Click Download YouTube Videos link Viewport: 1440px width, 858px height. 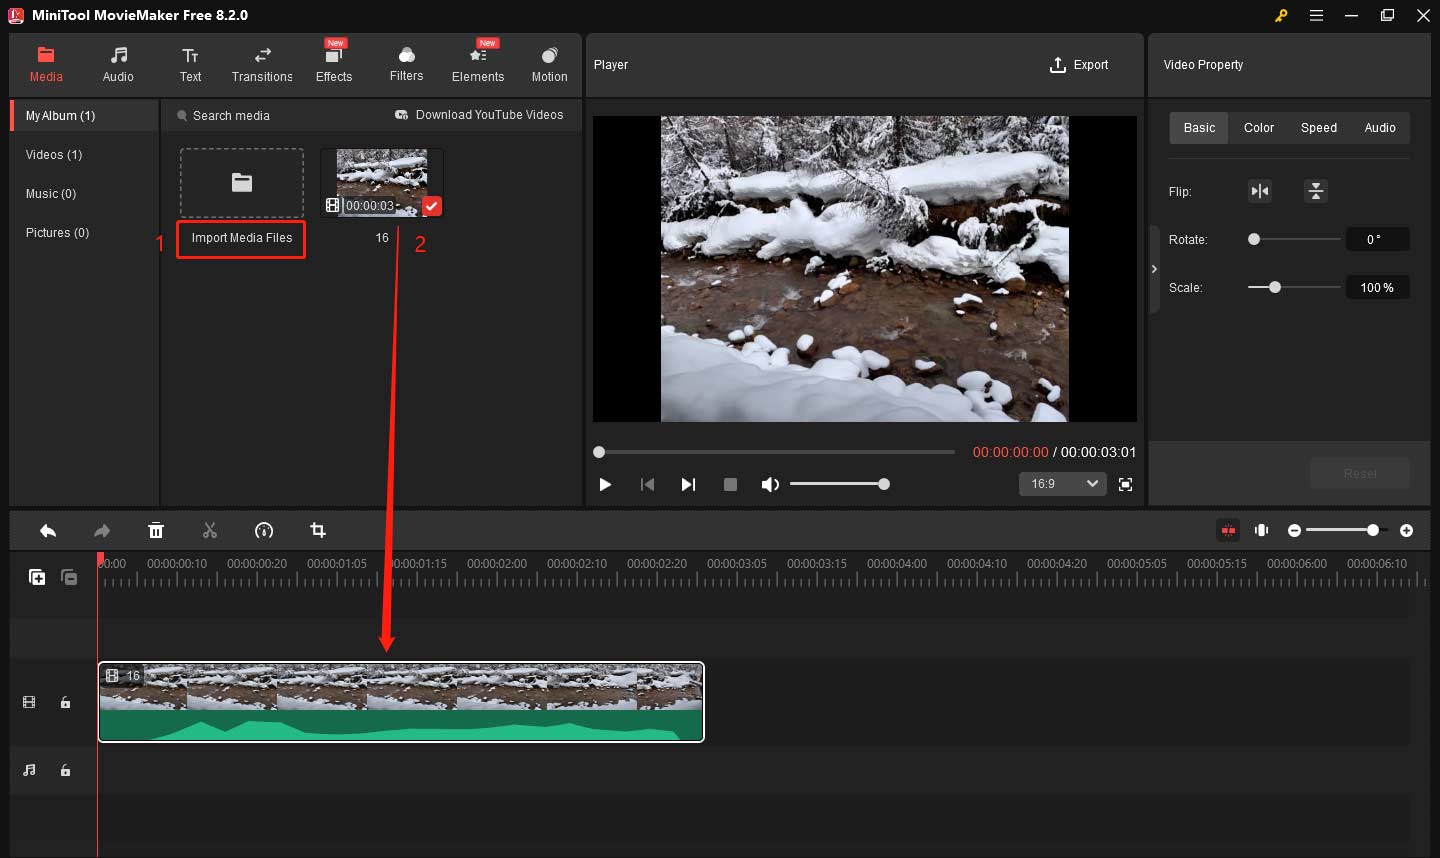click(x=479, y=115)
